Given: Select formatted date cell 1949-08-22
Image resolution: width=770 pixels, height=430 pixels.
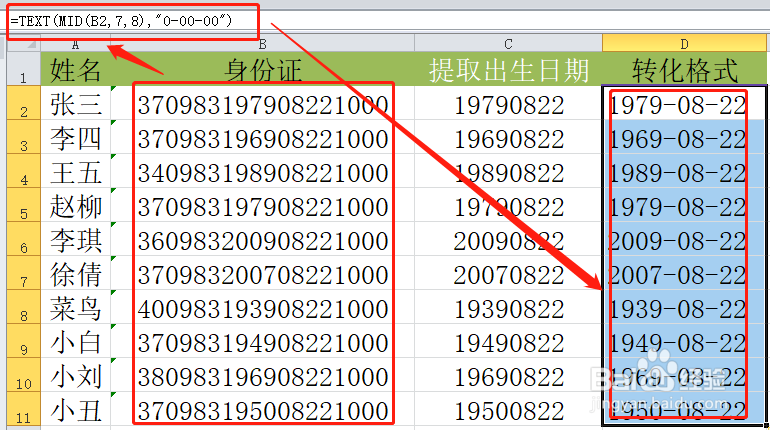Looking at the screenshot, I should point(684,341).
